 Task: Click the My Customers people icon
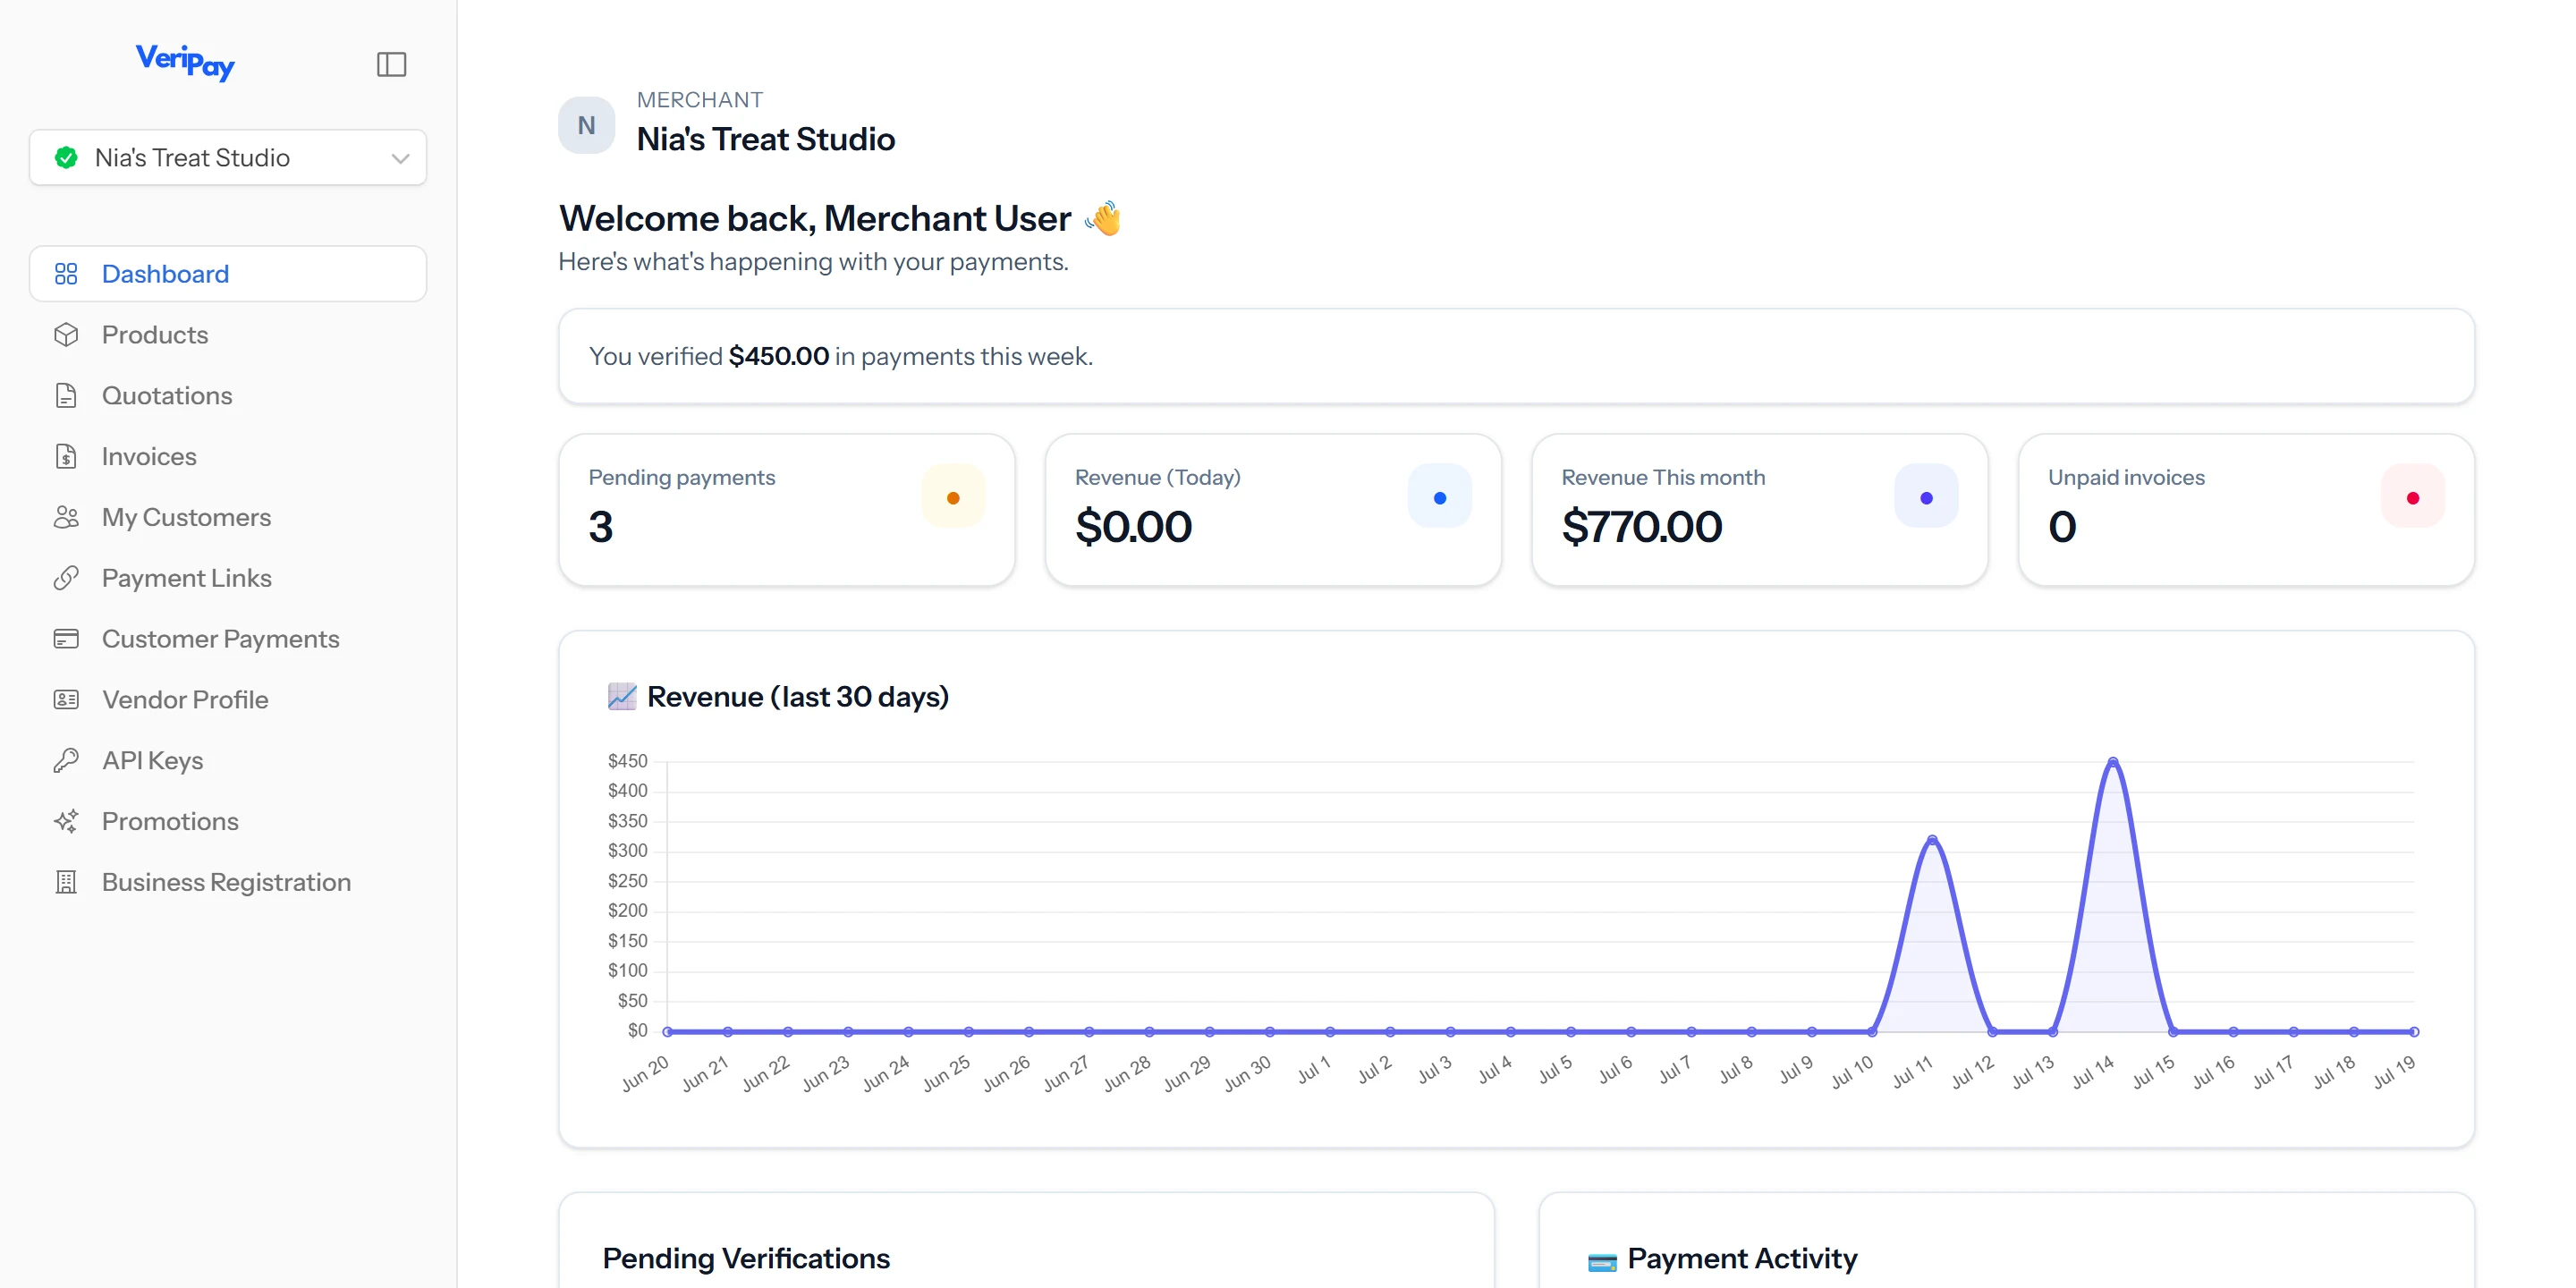[x=66, y=517]
